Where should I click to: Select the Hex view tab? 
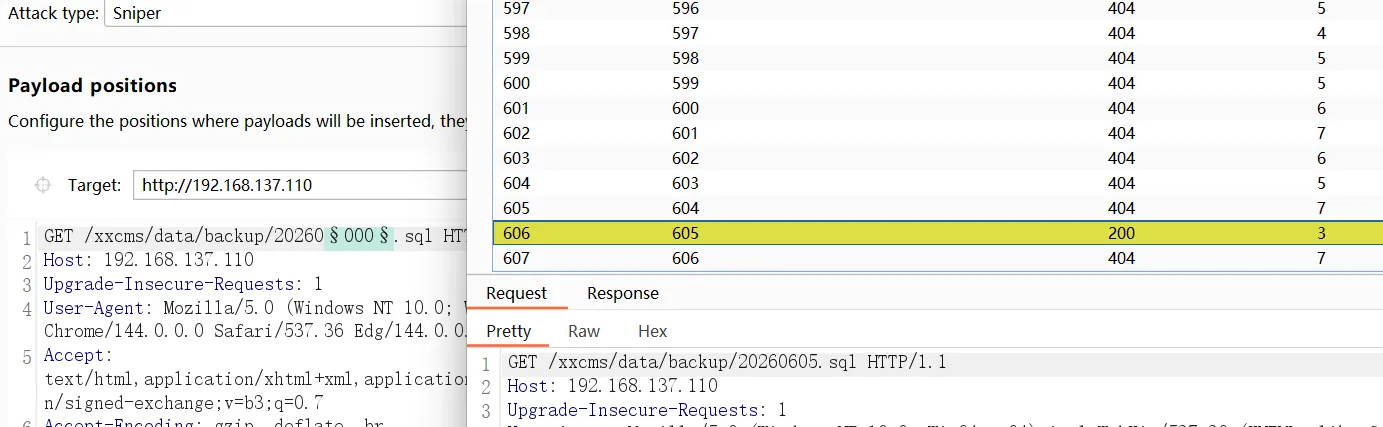pyautogui.click(x=652, y=331)
